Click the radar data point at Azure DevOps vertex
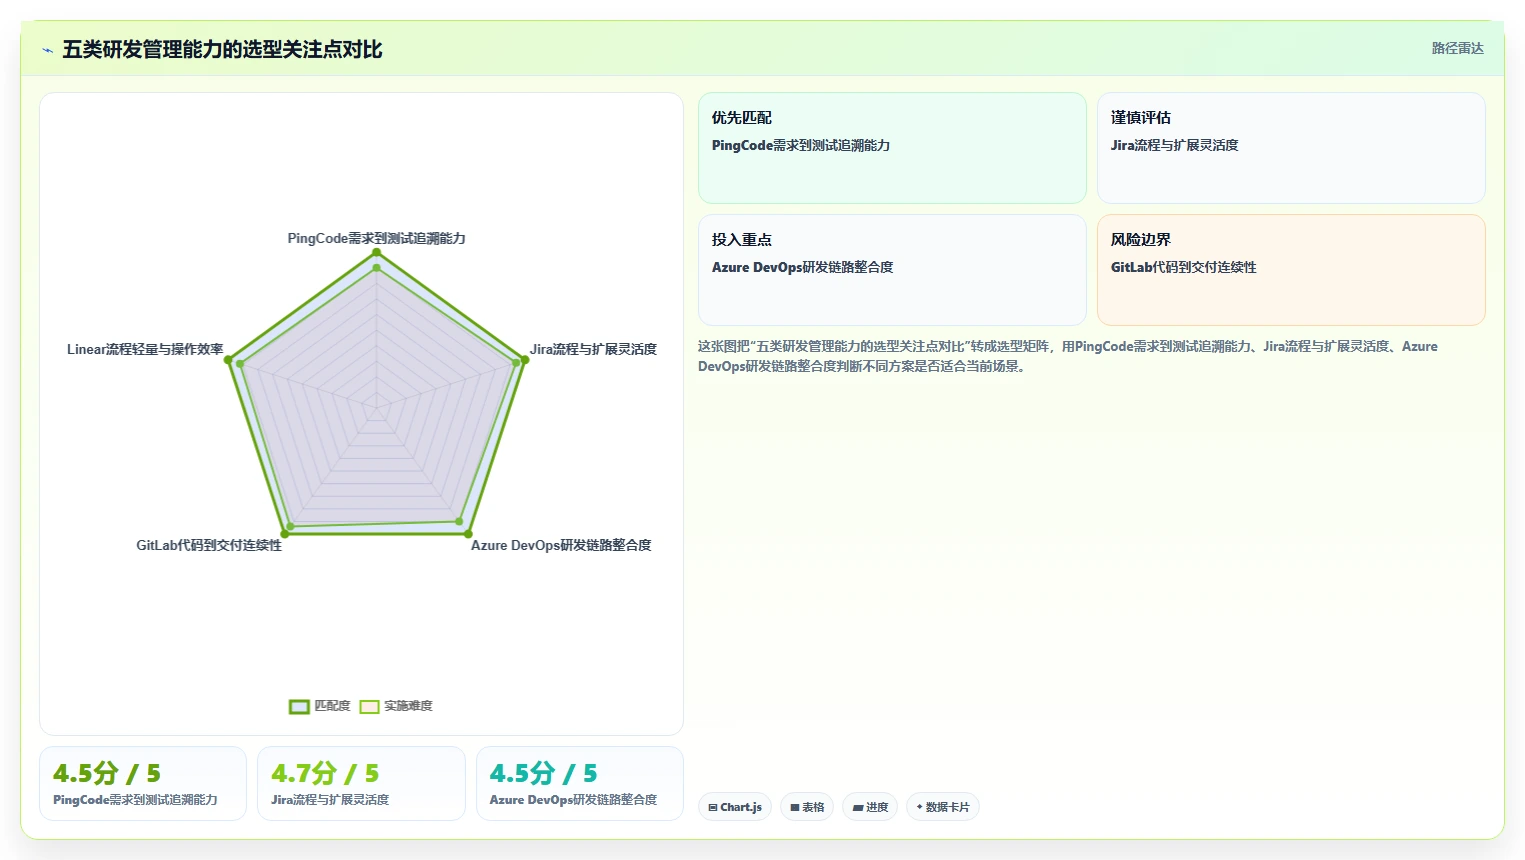1525x860 pixels. pyautogui.click(x=468, y=533)
